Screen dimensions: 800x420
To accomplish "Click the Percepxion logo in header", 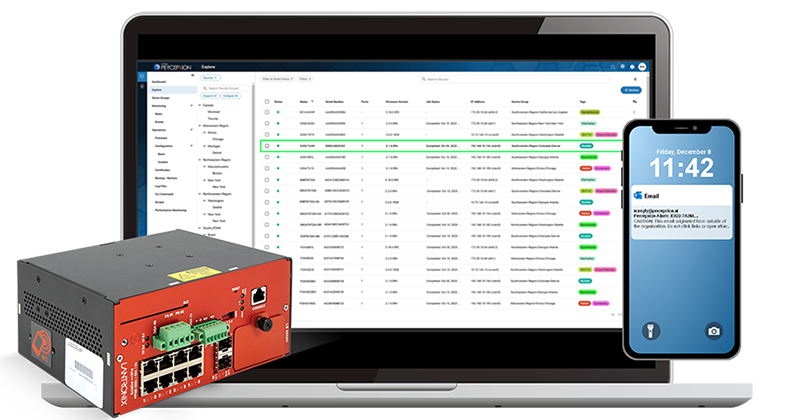I will (172, 67).
